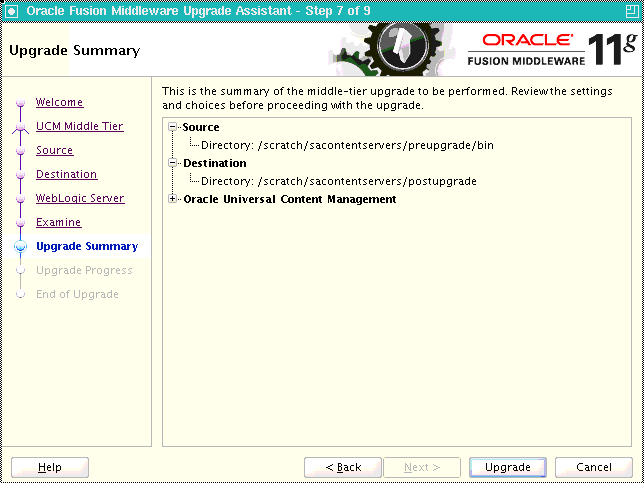
Task: Navigate to the WebLogic Server step
Action: tap(80, 198)
